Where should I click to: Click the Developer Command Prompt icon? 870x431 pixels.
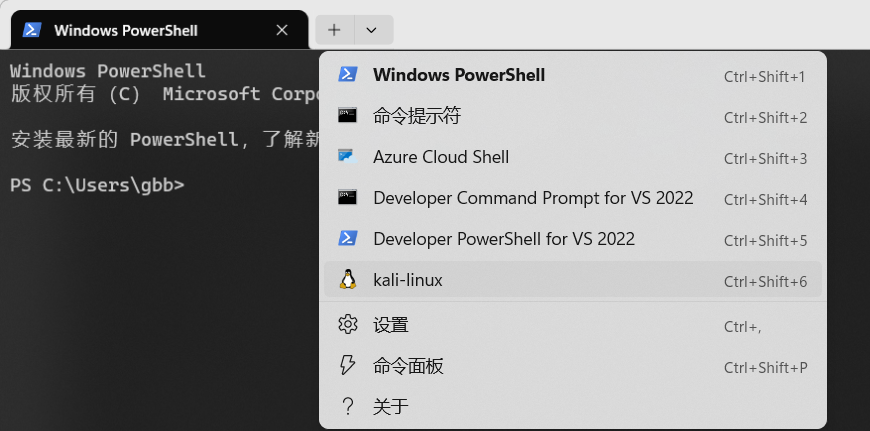[x=348, y=198]
